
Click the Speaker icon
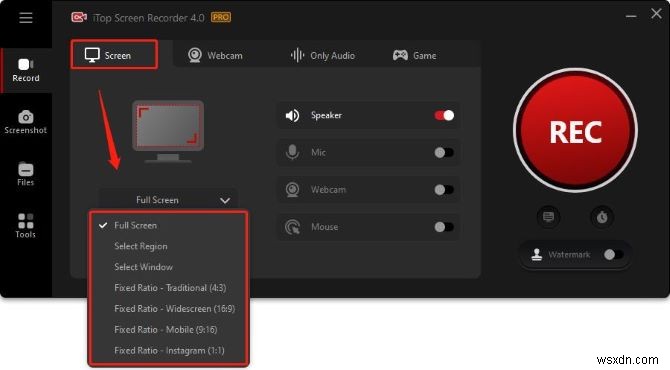click(293, 115)
